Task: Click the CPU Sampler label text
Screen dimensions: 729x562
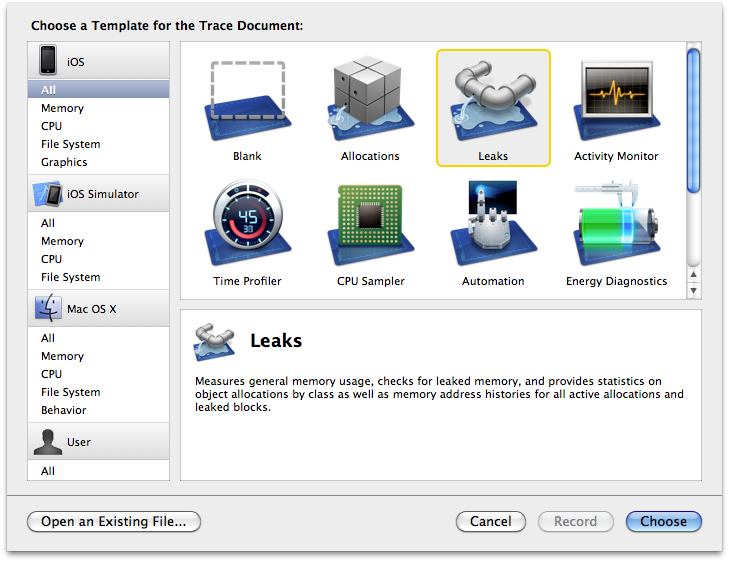Action: pyautogui.click(x=371, y=282)
